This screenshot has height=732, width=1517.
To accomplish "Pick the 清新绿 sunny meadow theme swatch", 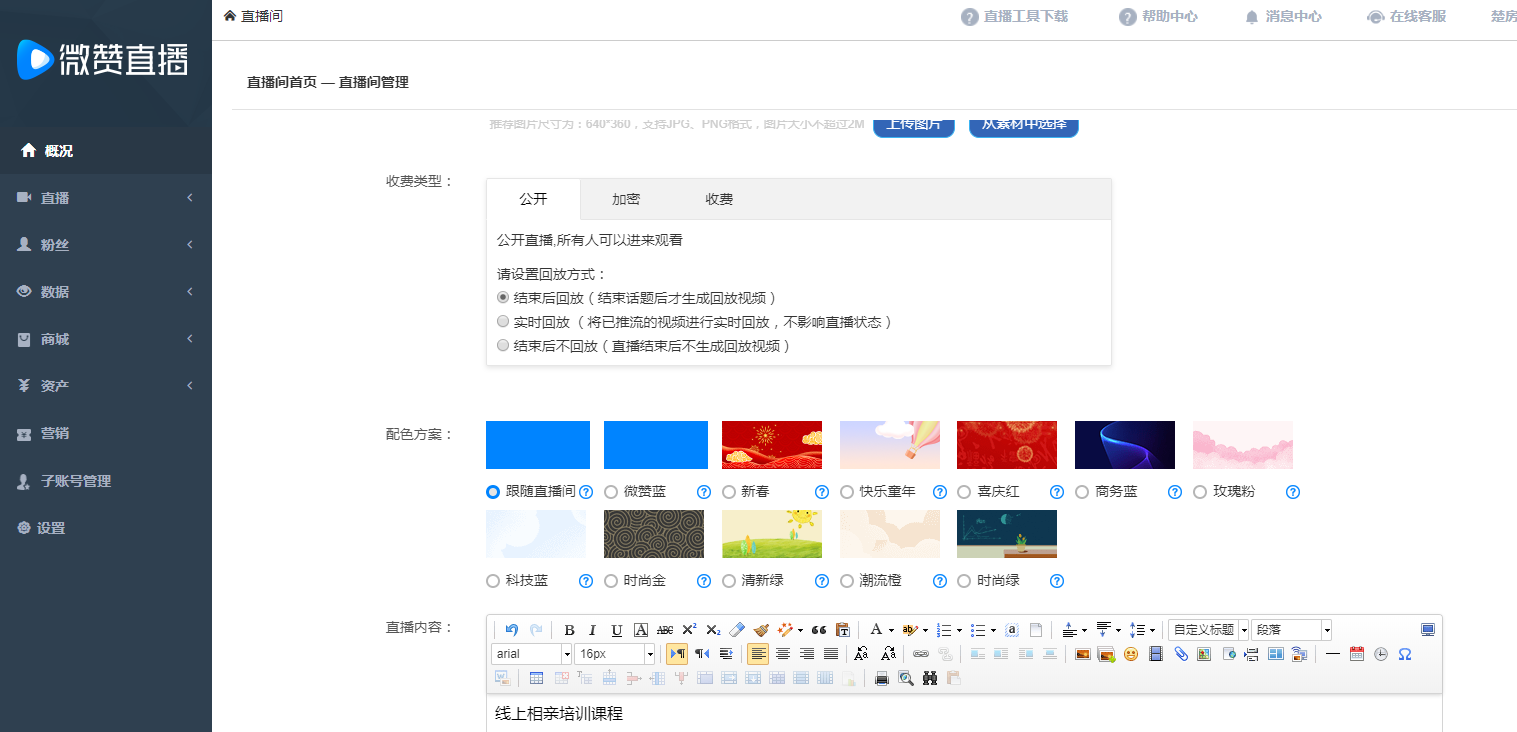I will (772, 534).
